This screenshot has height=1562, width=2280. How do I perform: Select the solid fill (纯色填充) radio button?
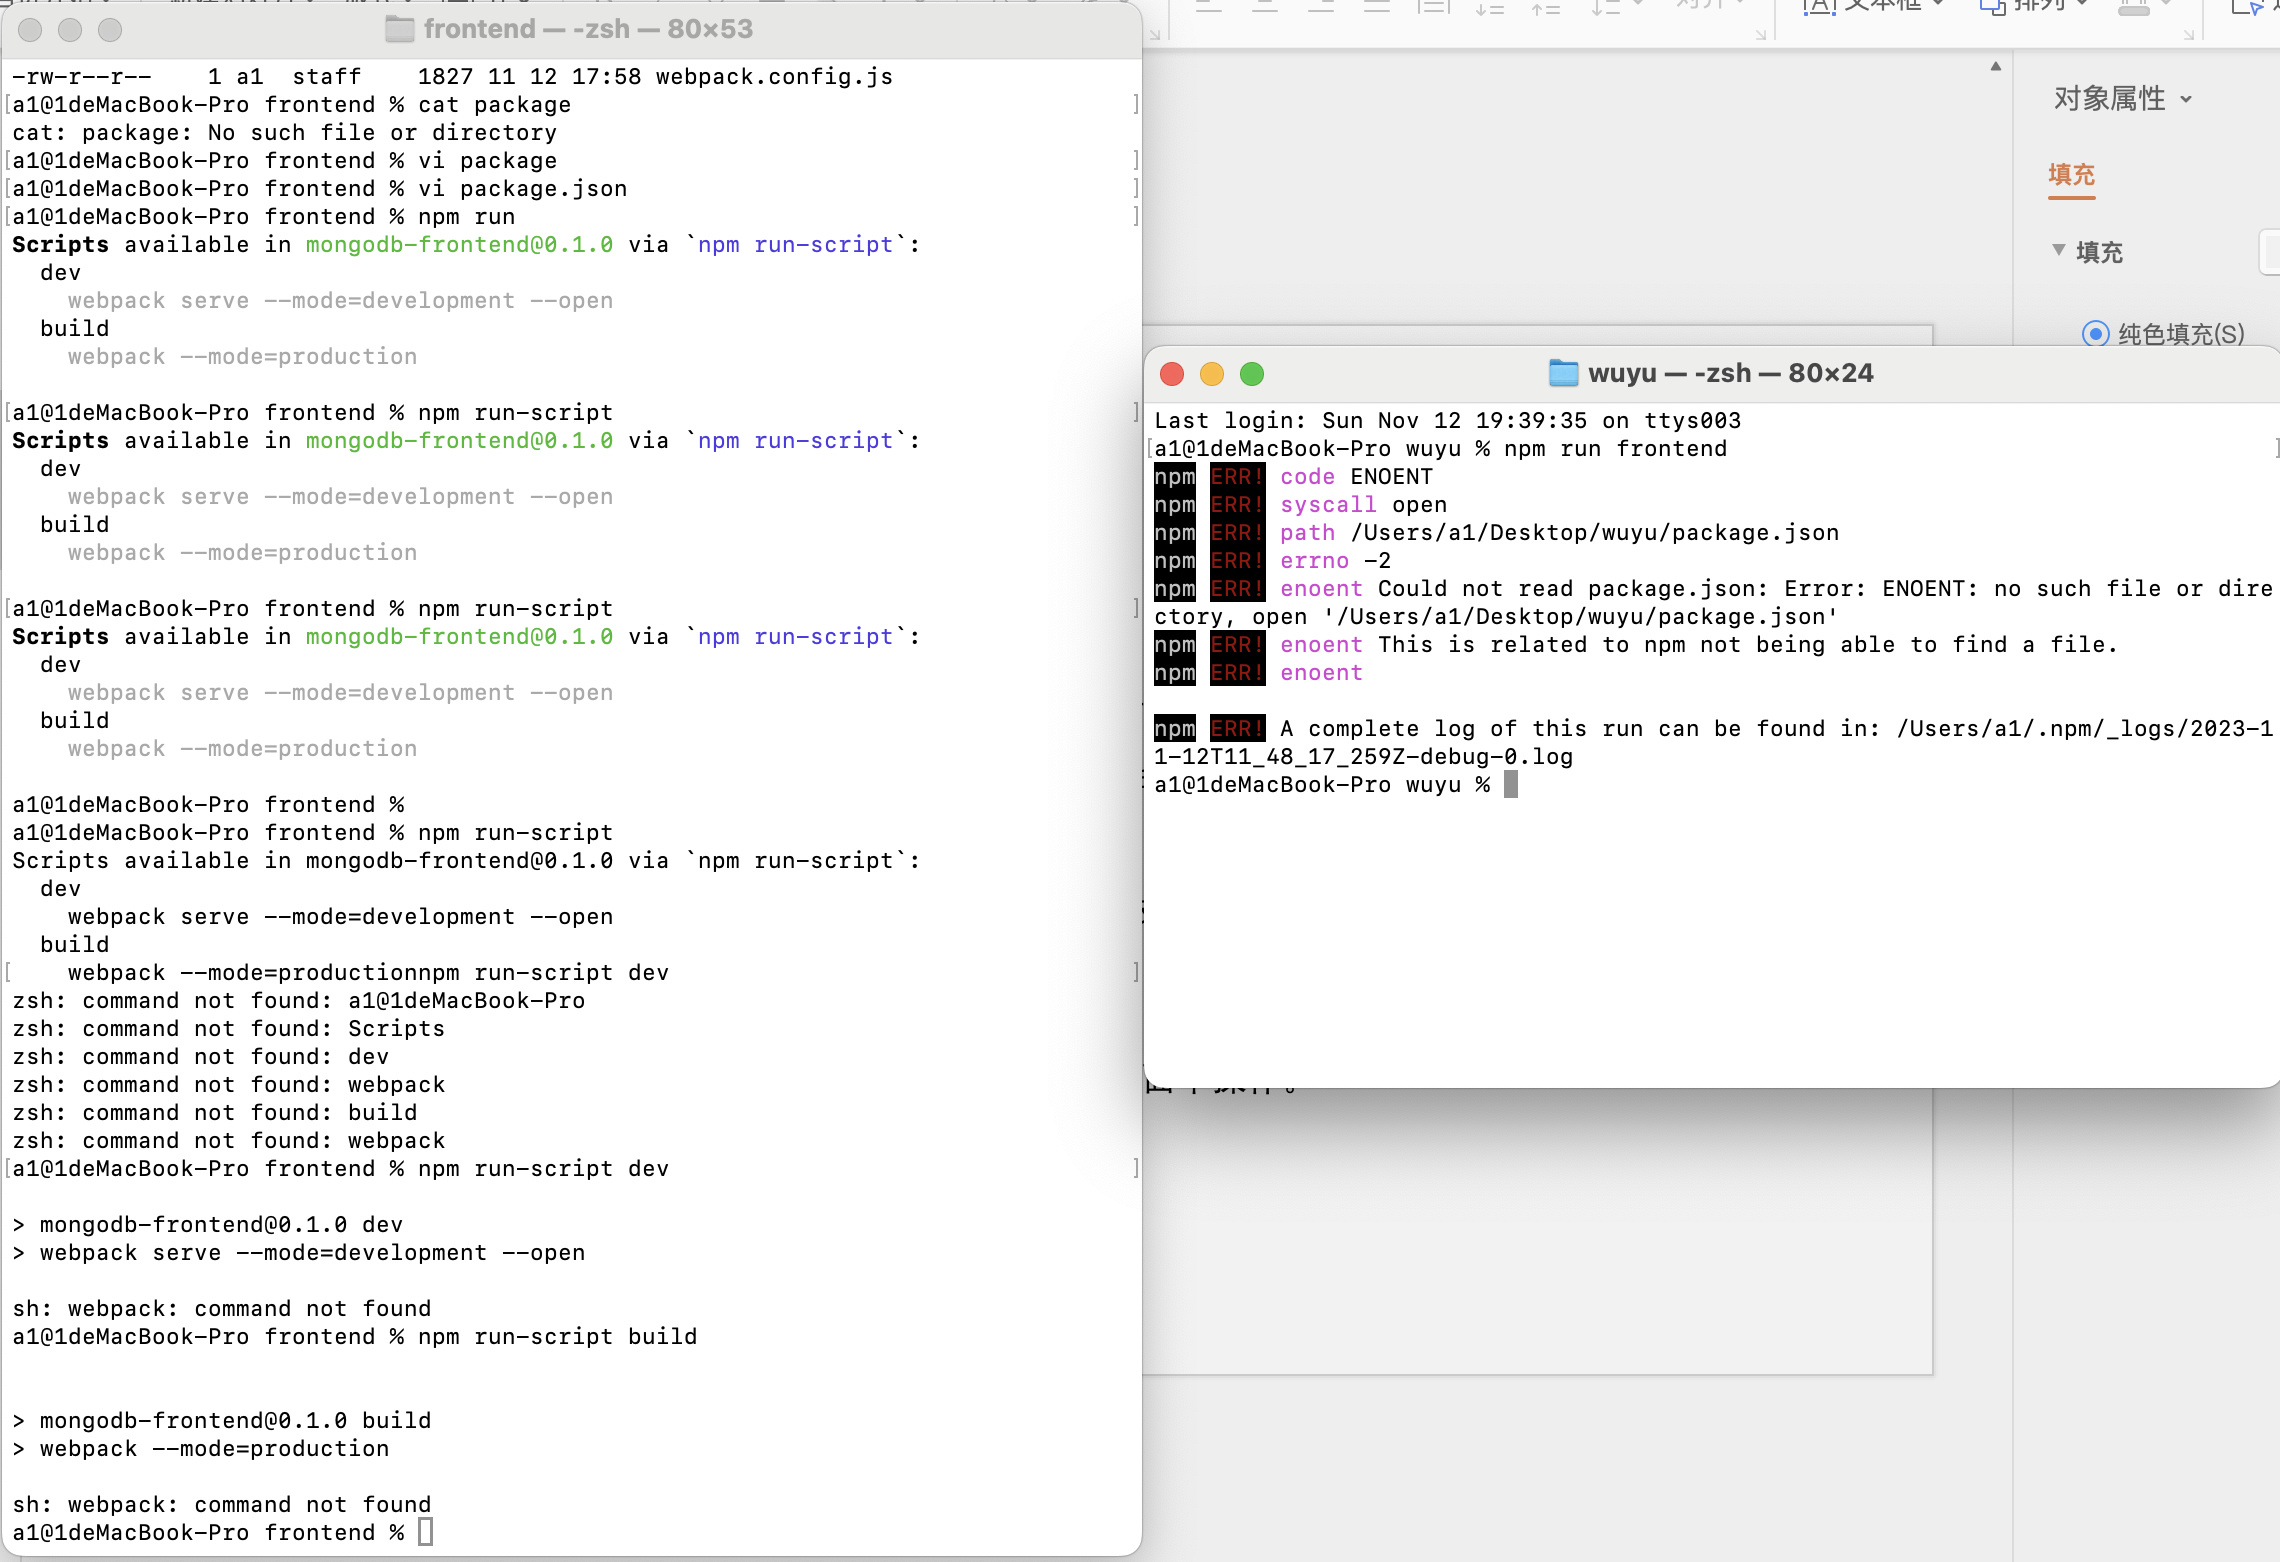(2095, 333)
